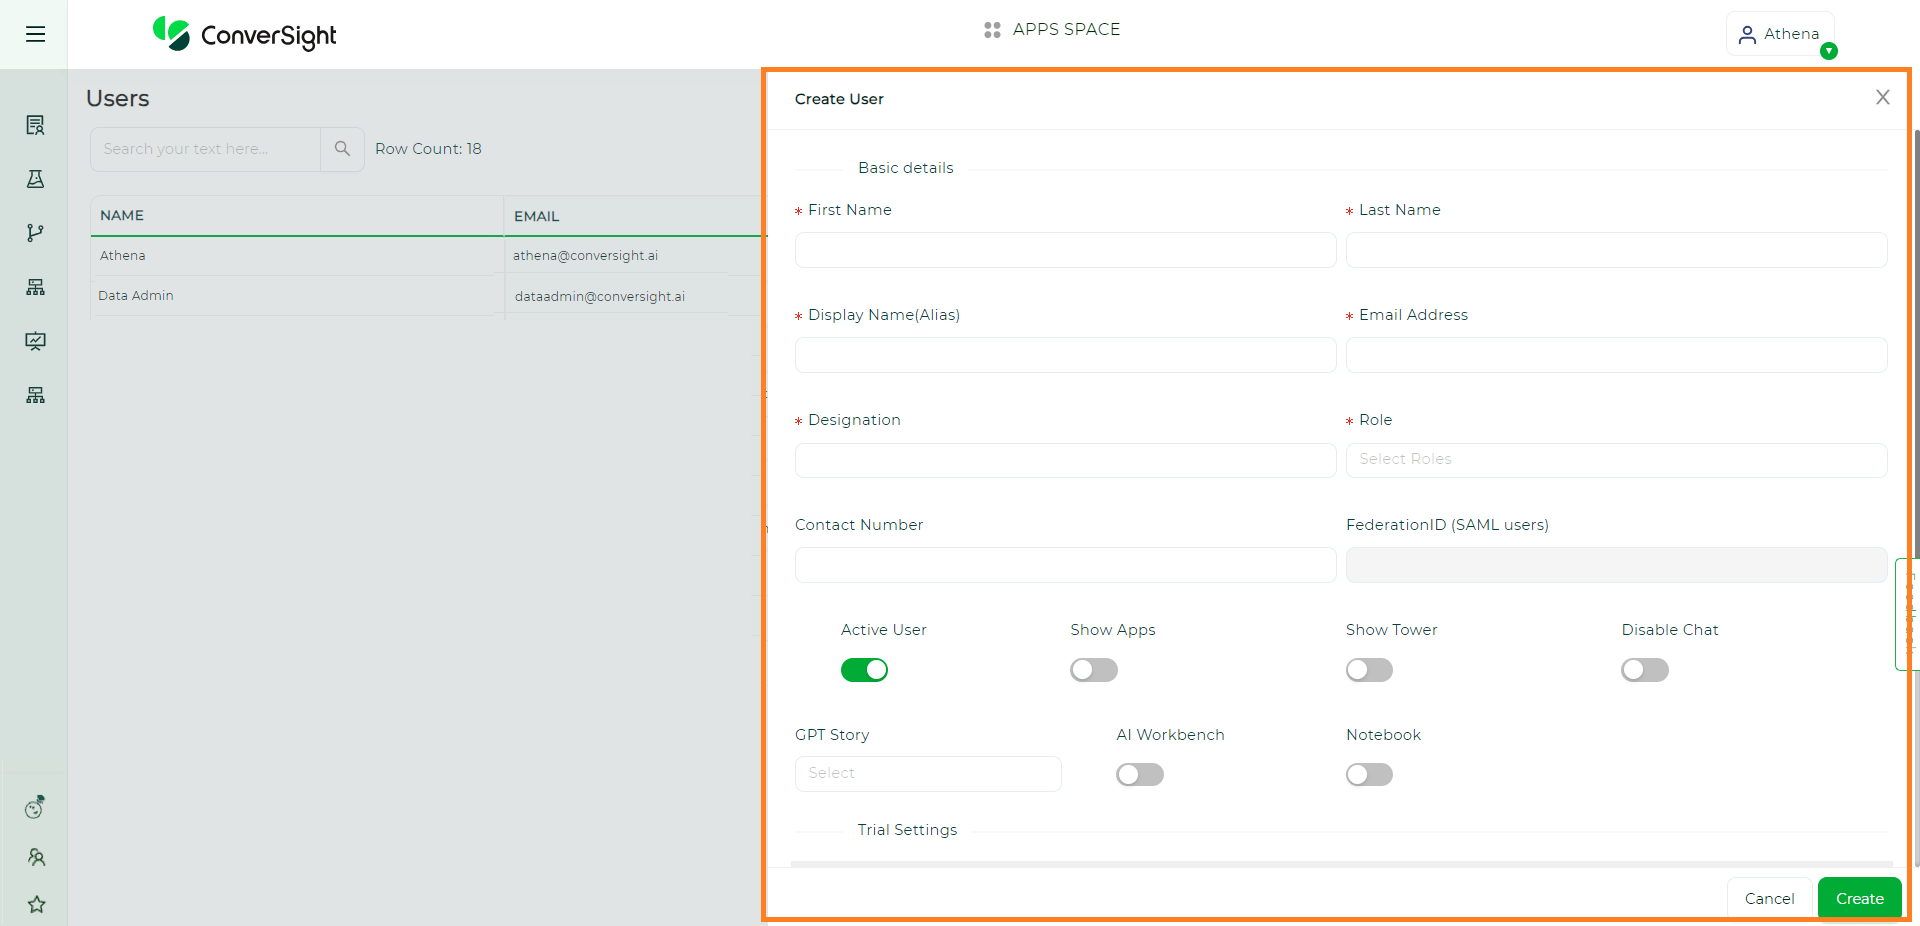Enable the Notebook toggle
This screenshot has height=926, width=1920.
[x=1369, y=775]
